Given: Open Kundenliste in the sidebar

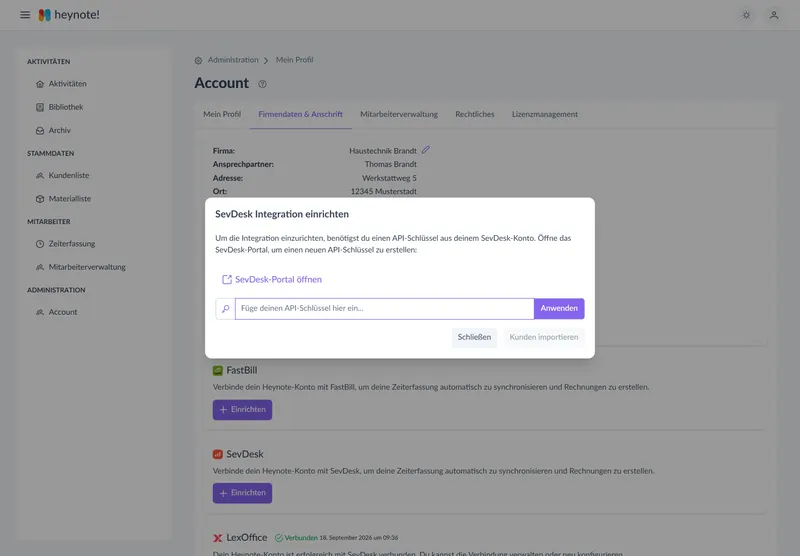Looking at the screenshot, I should pos(69,175).
